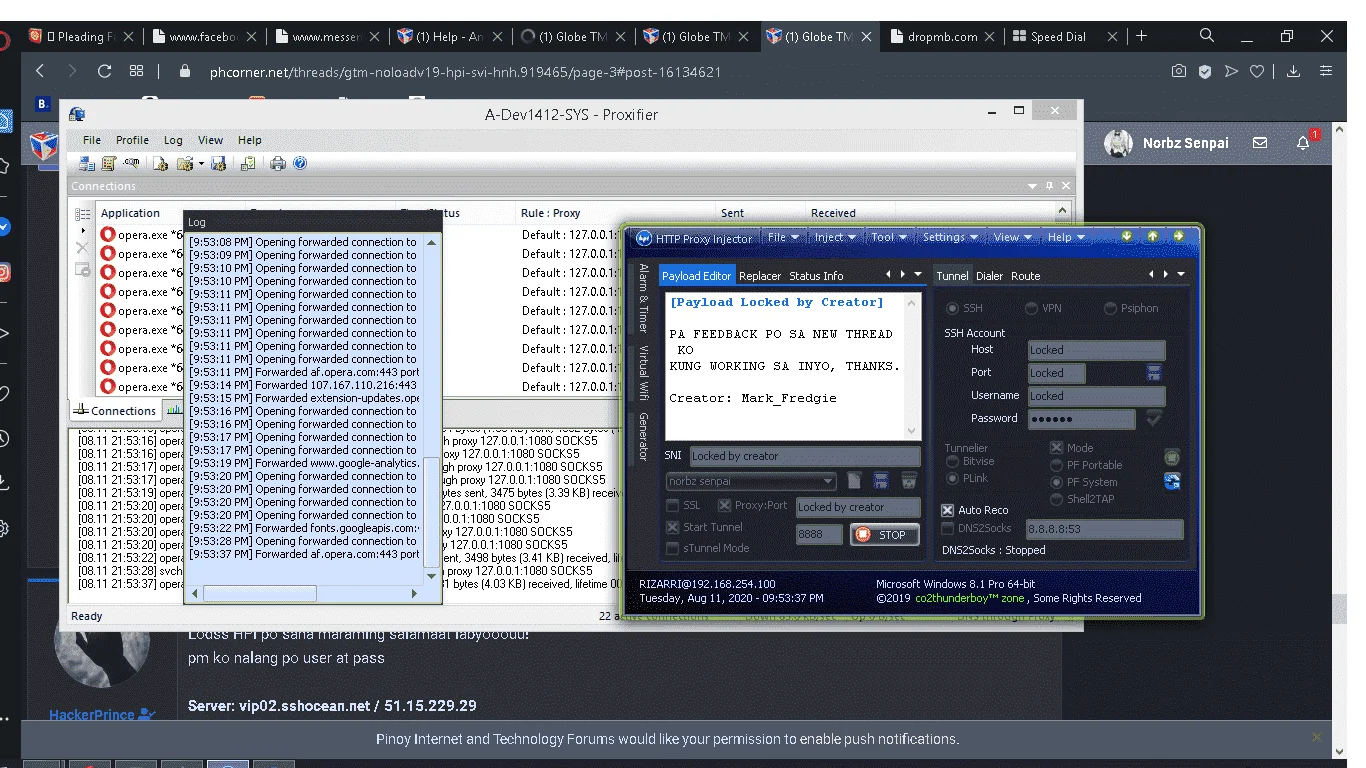Image resolution: width=1366 pixels, height=768 pixels.
Task: Switch to the dropmb.com browser tab
Action: (x=942, y=36)
